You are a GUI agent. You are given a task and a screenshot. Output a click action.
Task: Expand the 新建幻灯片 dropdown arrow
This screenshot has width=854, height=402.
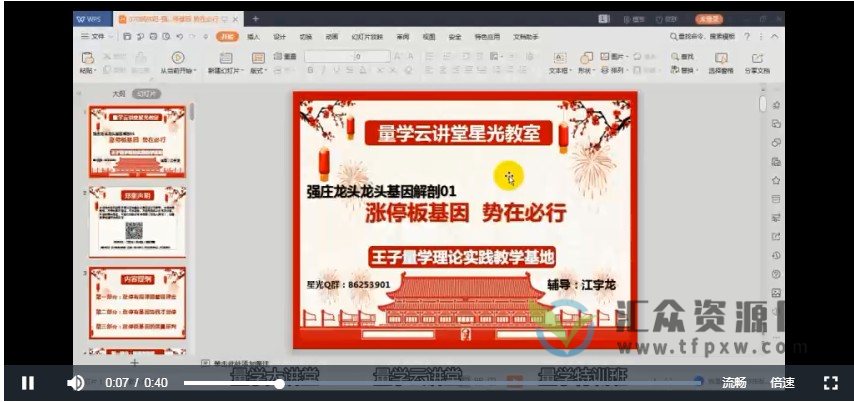(x=242, y=71)
